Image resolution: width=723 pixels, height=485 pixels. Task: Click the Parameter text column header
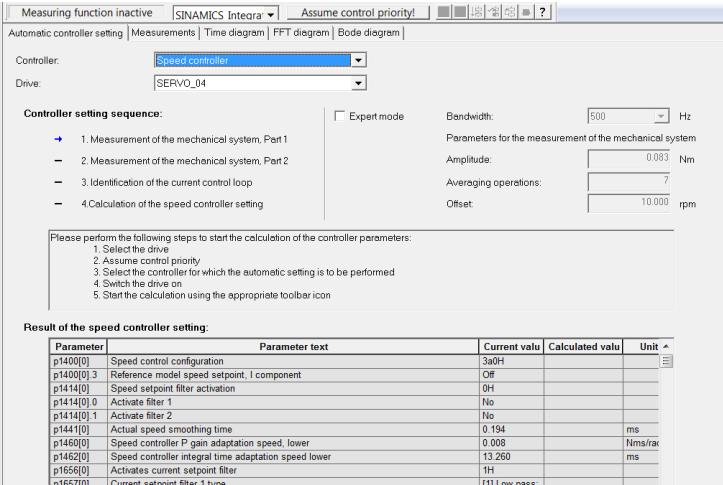tap(293, 347)
